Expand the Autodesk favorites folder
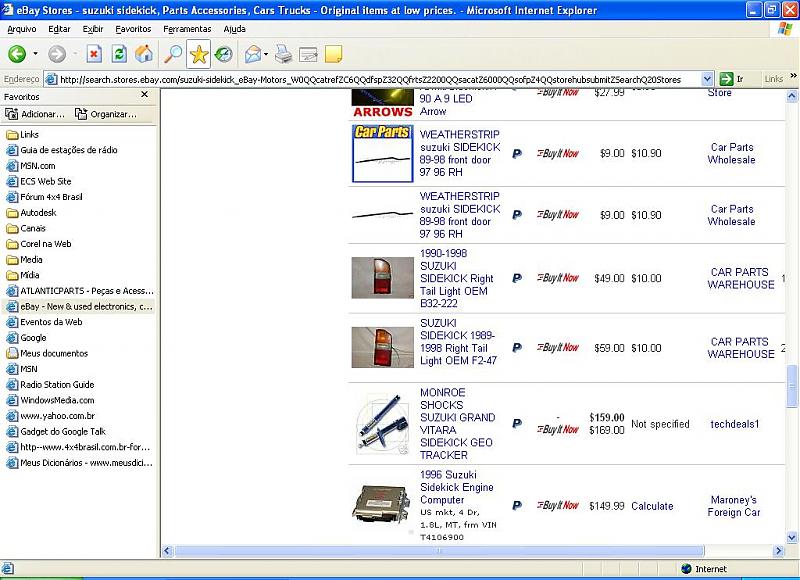800x580 pixels. [x=31, y=213]
